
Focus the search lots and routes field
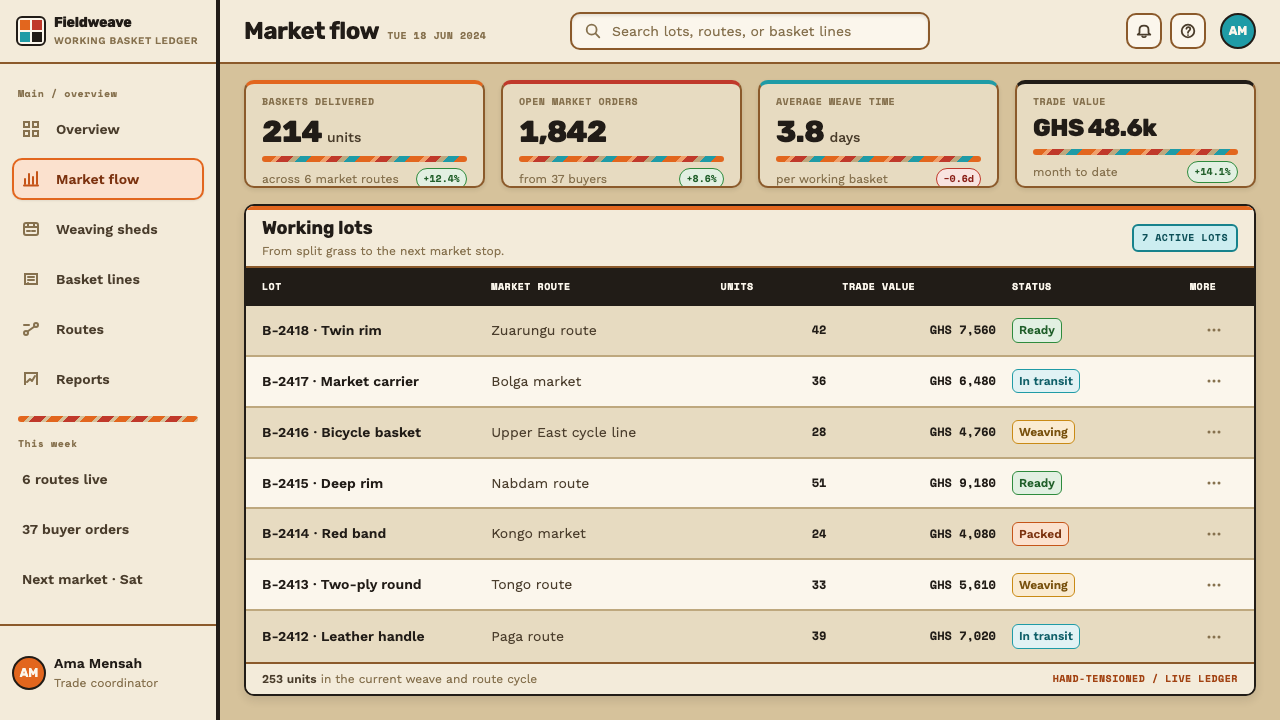(x=750, y=31)
